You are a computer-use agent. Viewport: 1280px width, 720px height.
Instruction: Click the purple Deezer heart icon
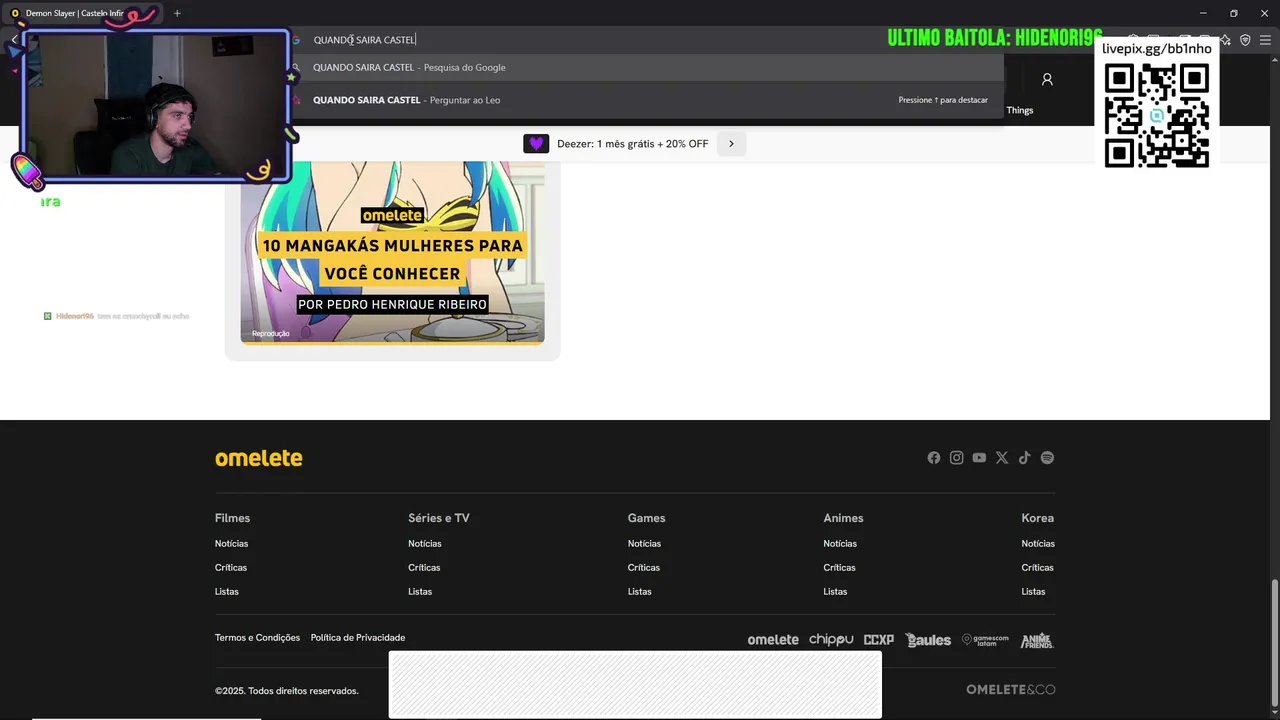click(x=536, y=144)
